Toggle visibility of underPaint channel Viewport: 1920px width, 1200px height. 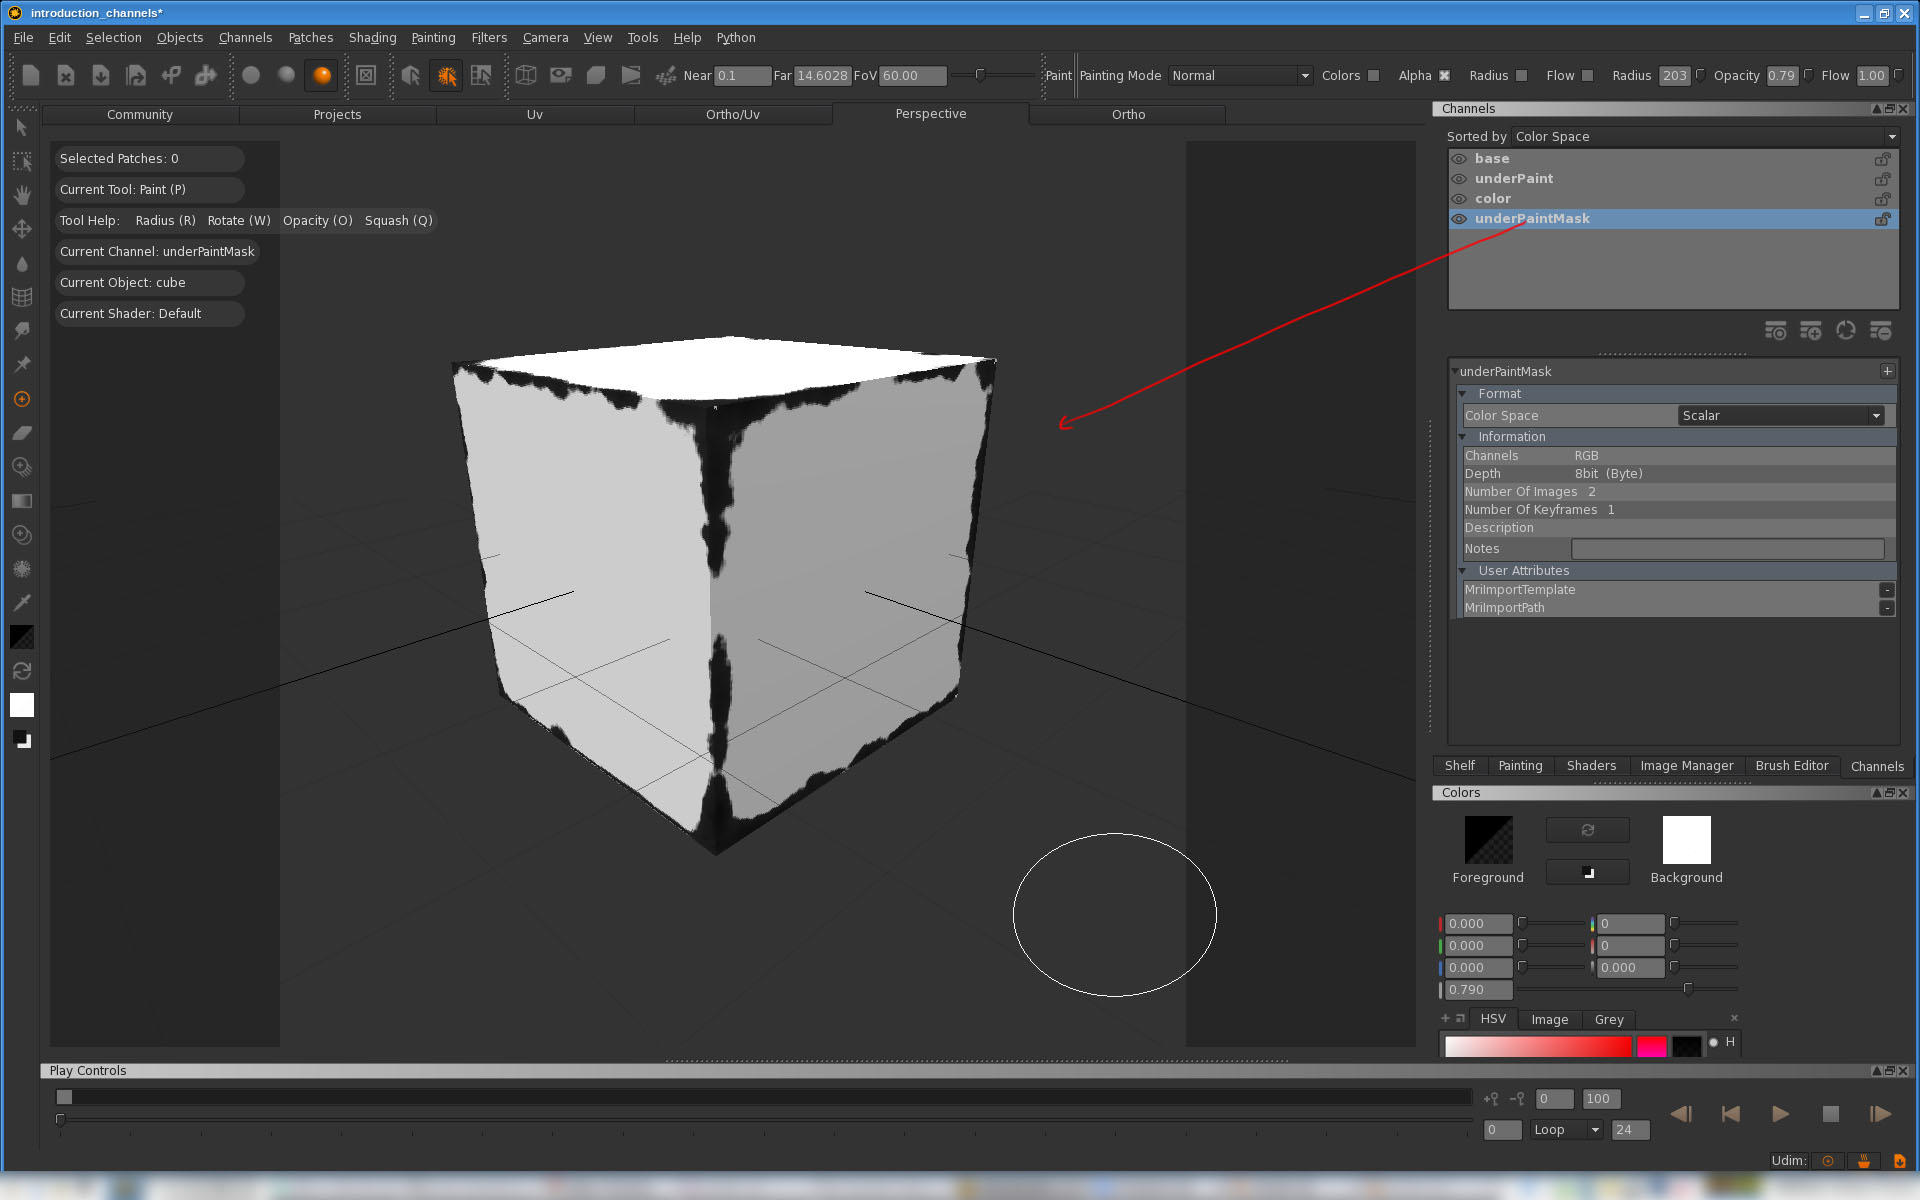(1459, 179)
